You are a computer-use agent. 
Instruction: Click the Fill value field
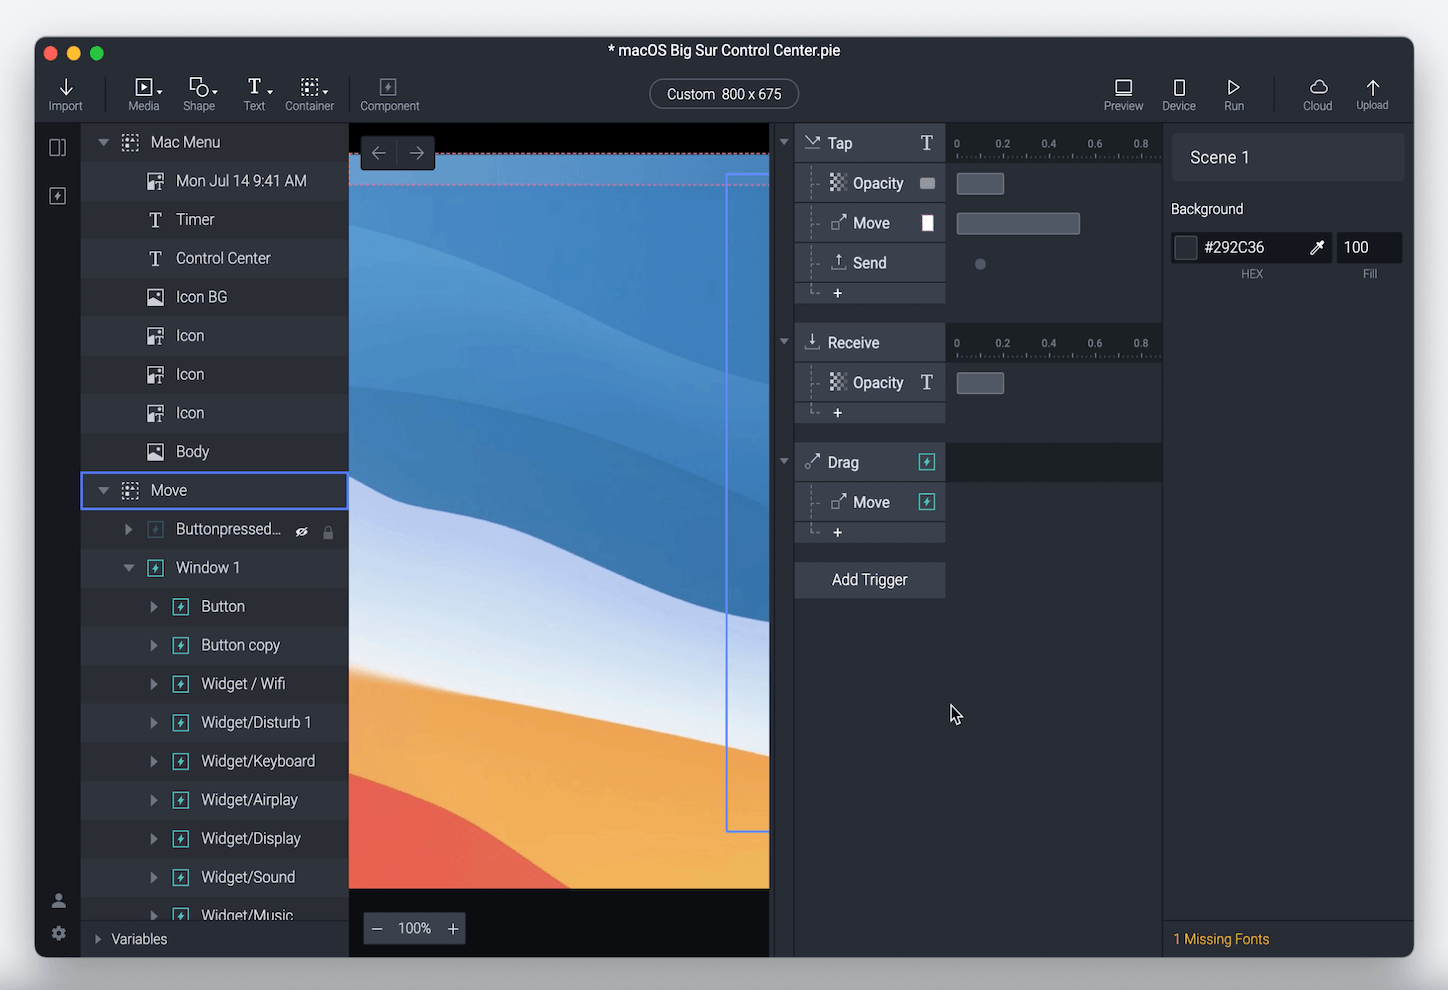(x=1368, y=248)
